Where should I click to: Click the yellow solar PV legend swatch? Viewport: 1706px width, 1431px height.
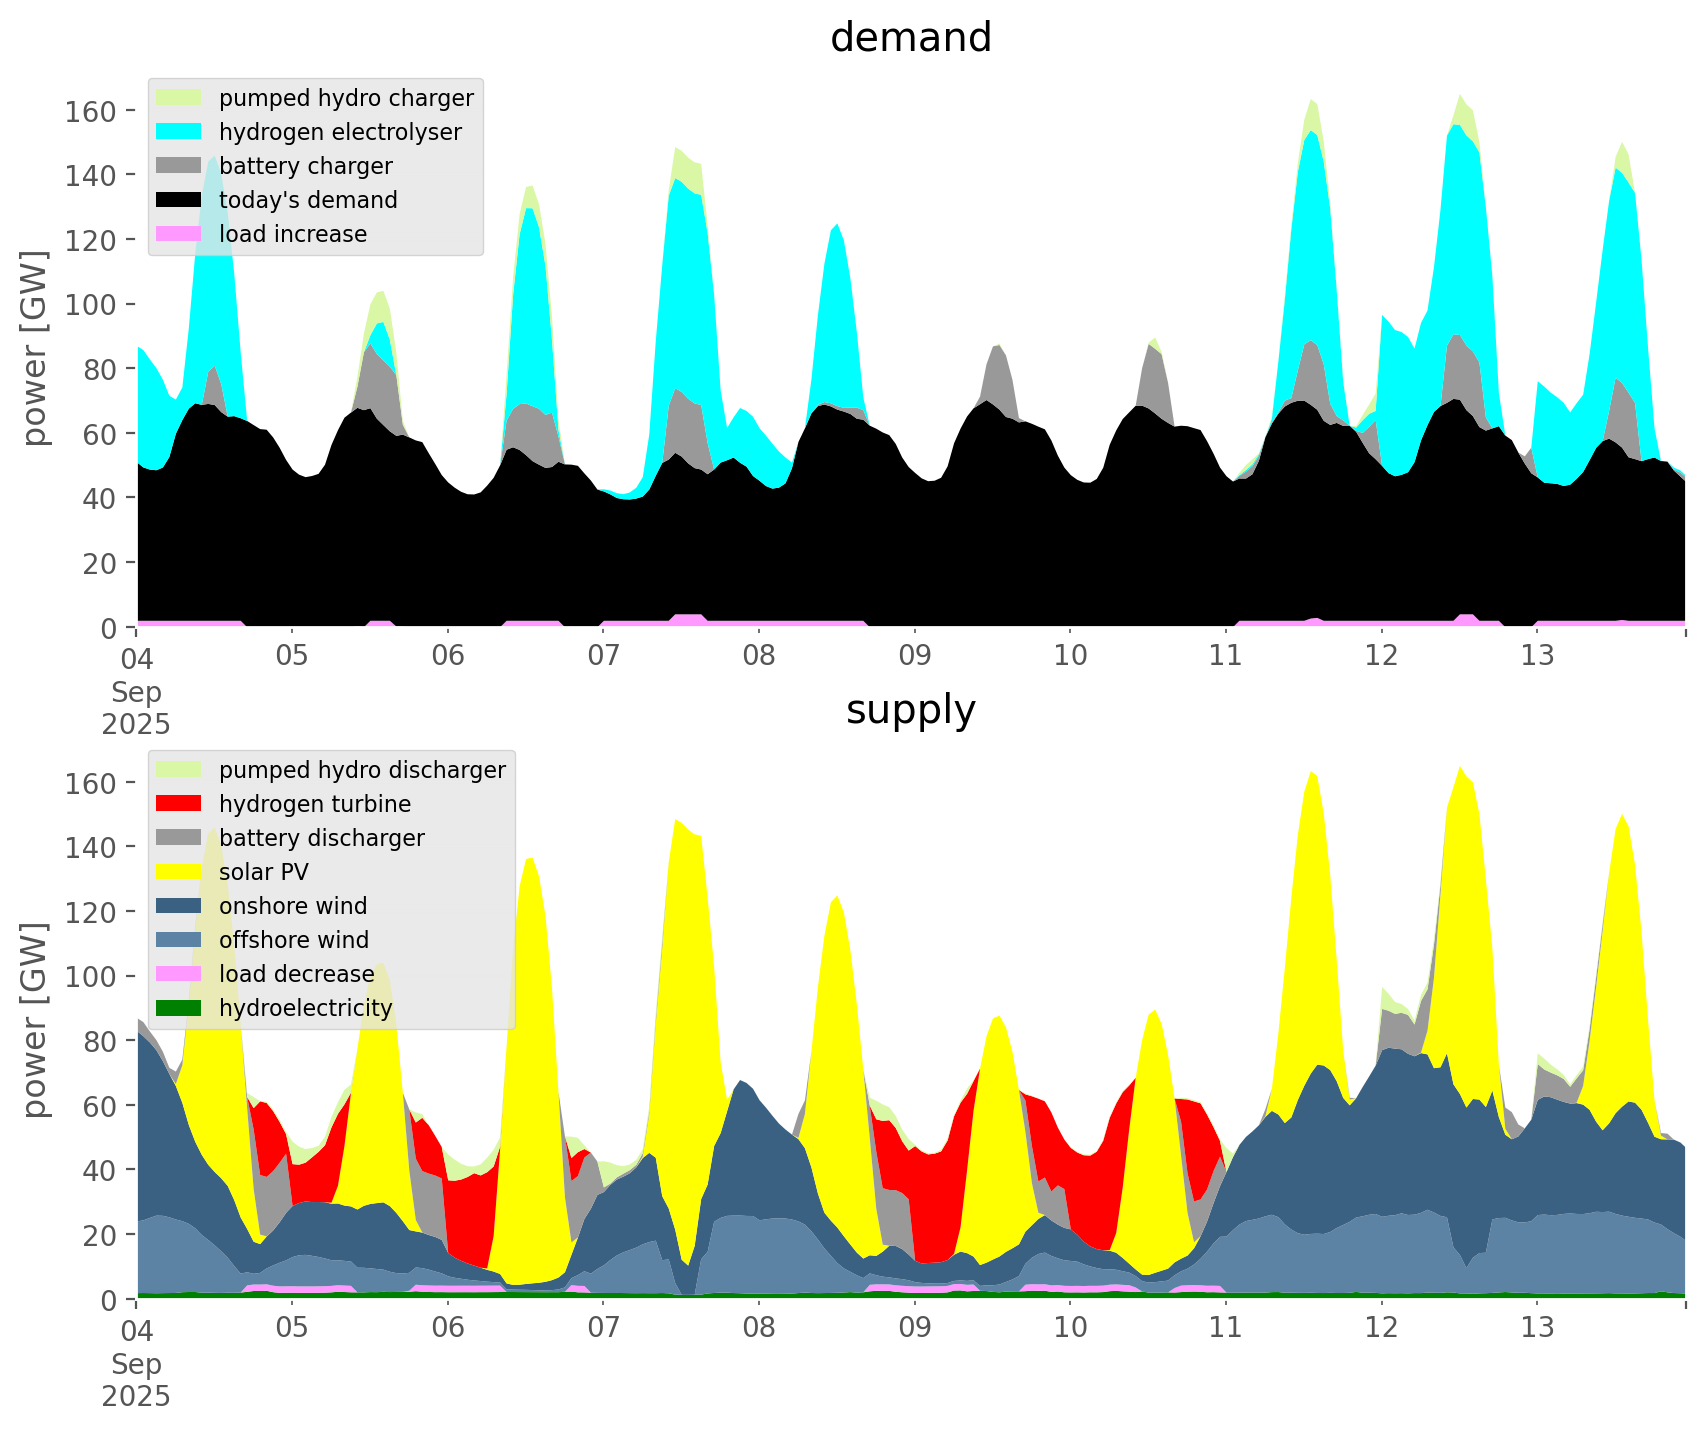(x=179, y=872)
